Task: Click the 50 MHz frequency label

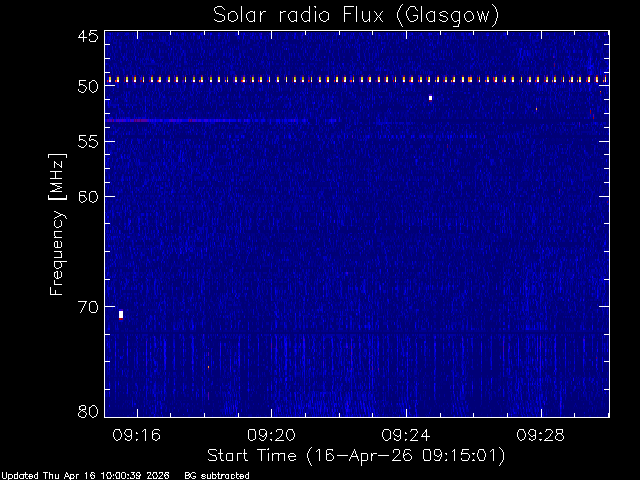Action: [88, 87]
